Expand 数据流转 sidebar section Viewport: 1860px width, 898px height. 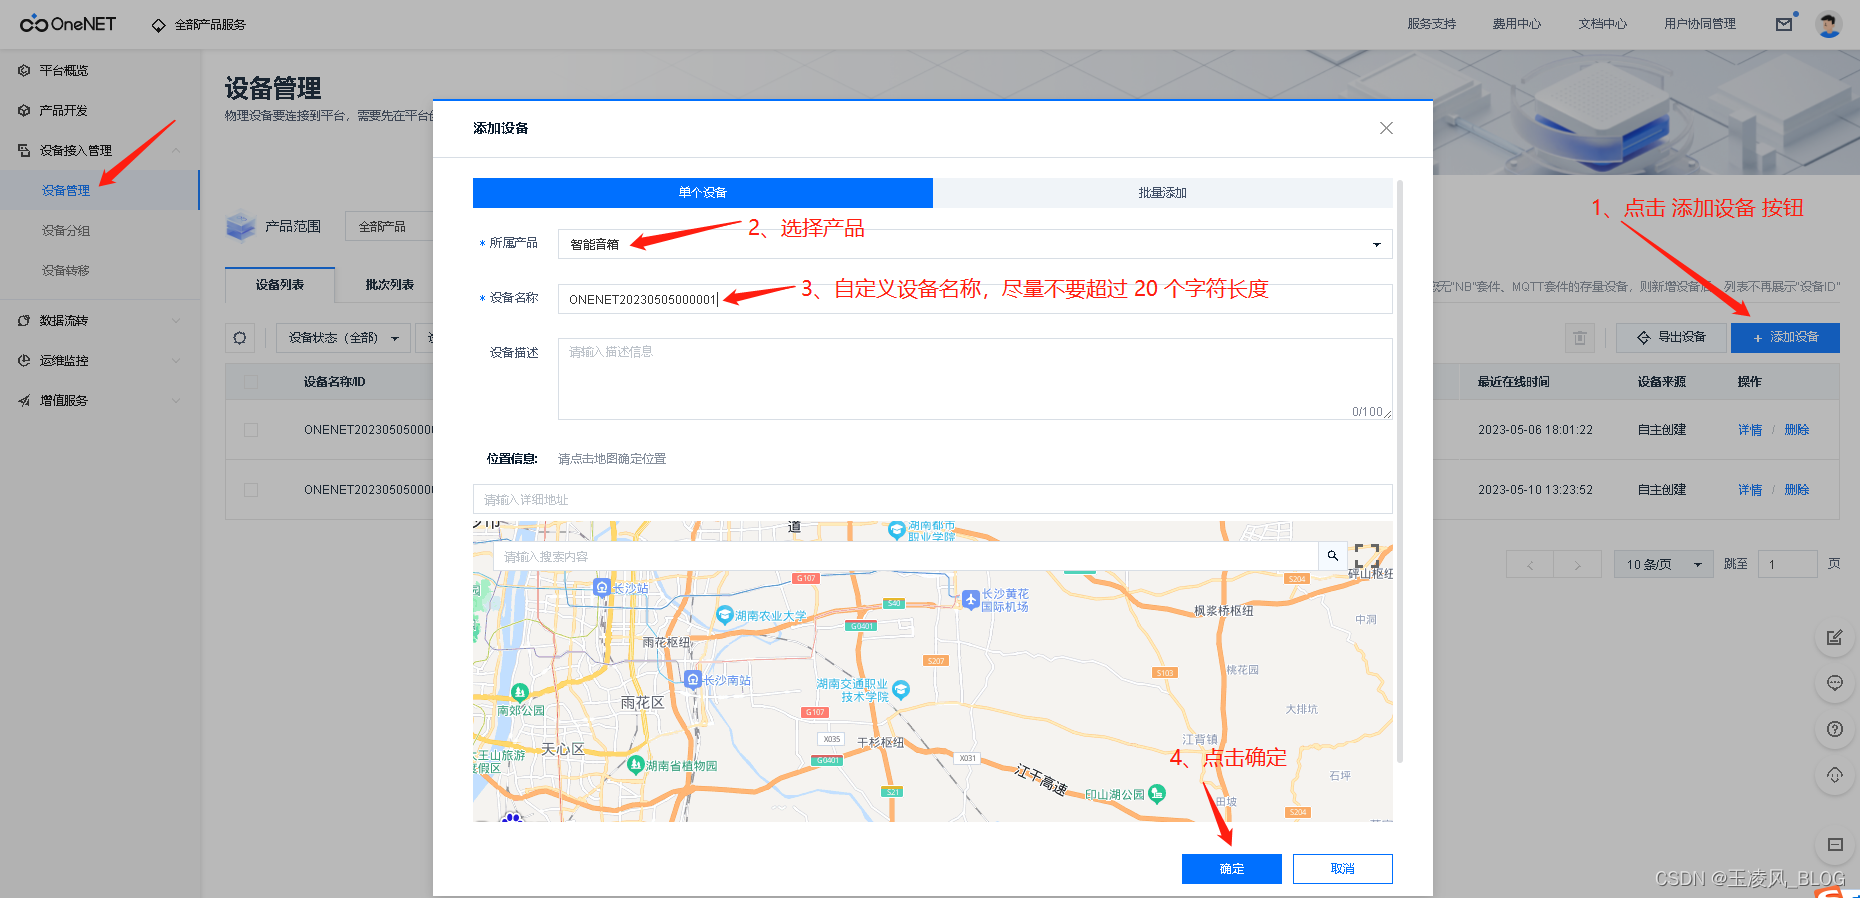tap(100, 320)
